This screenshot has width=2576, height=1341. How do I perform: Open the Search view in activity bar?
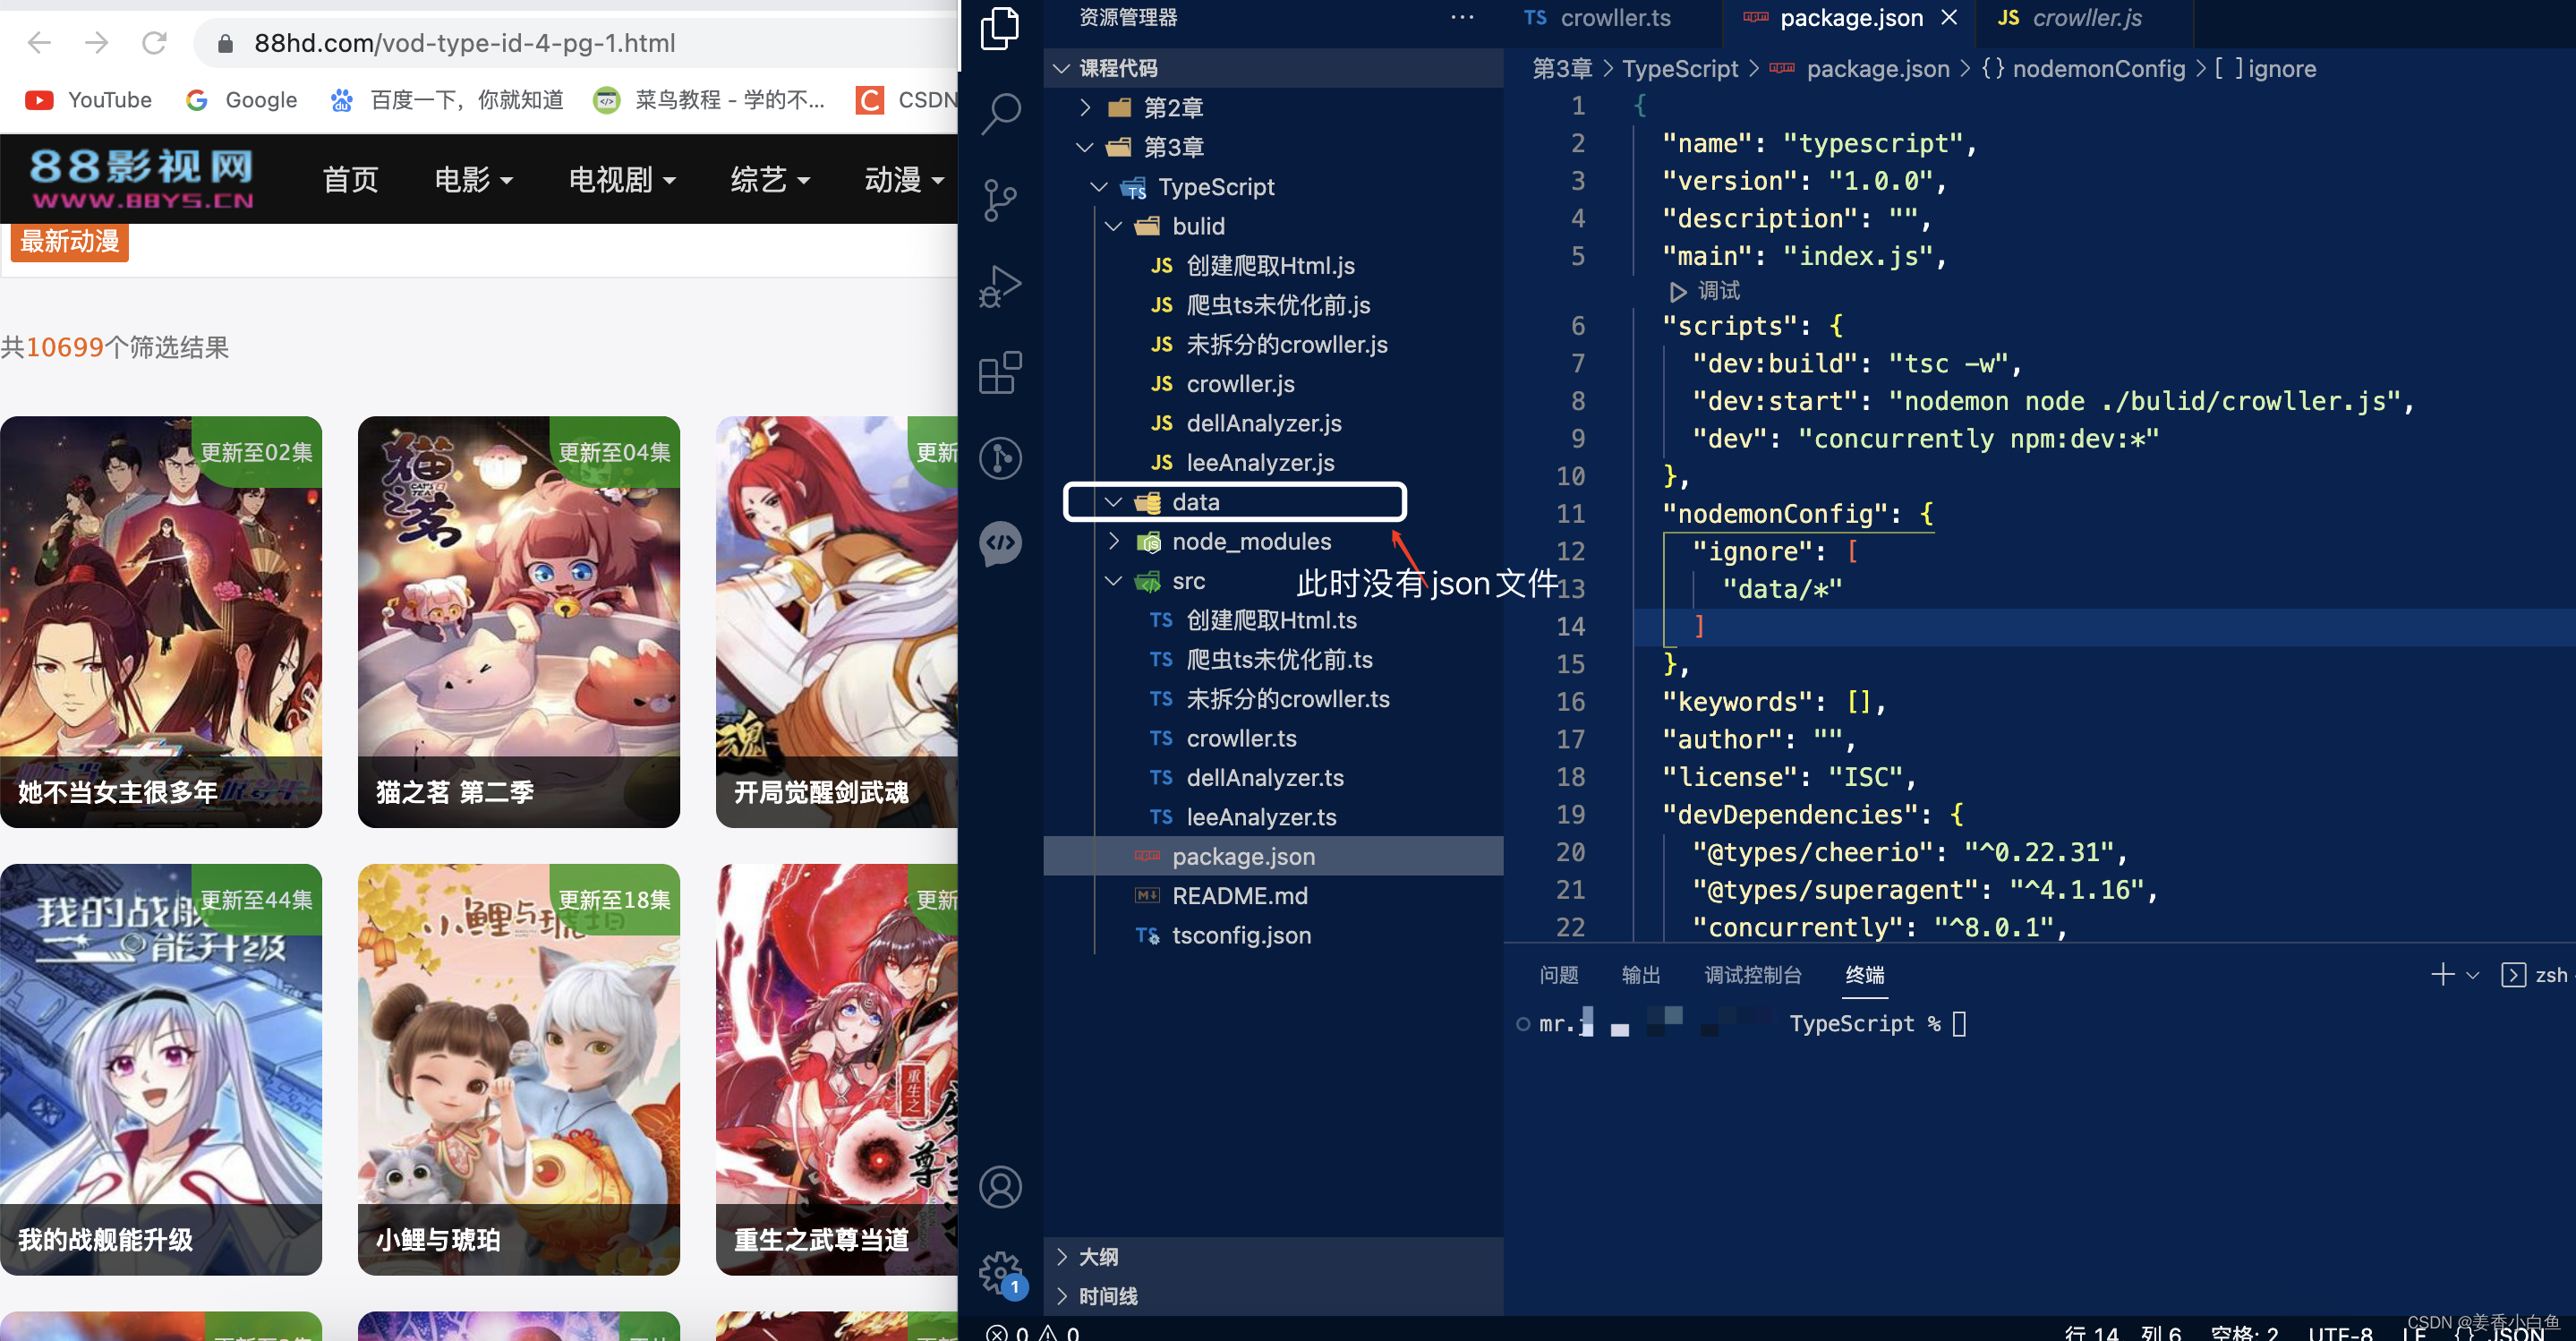[1000, 113]
